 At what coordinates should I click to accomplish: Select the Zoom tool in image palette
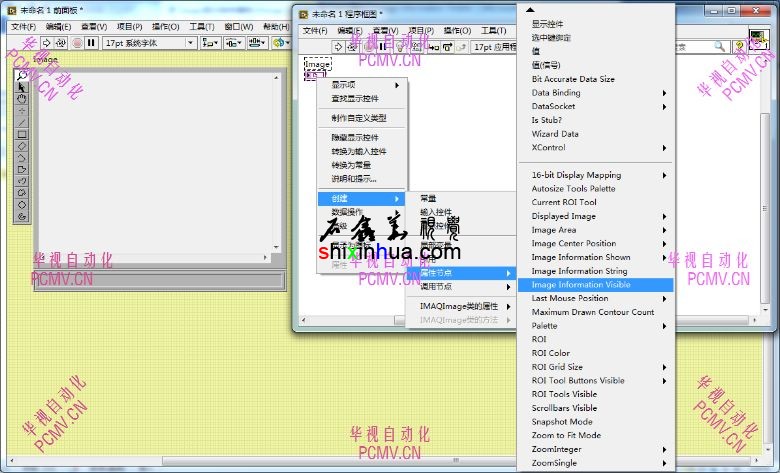tap(22, 76)
